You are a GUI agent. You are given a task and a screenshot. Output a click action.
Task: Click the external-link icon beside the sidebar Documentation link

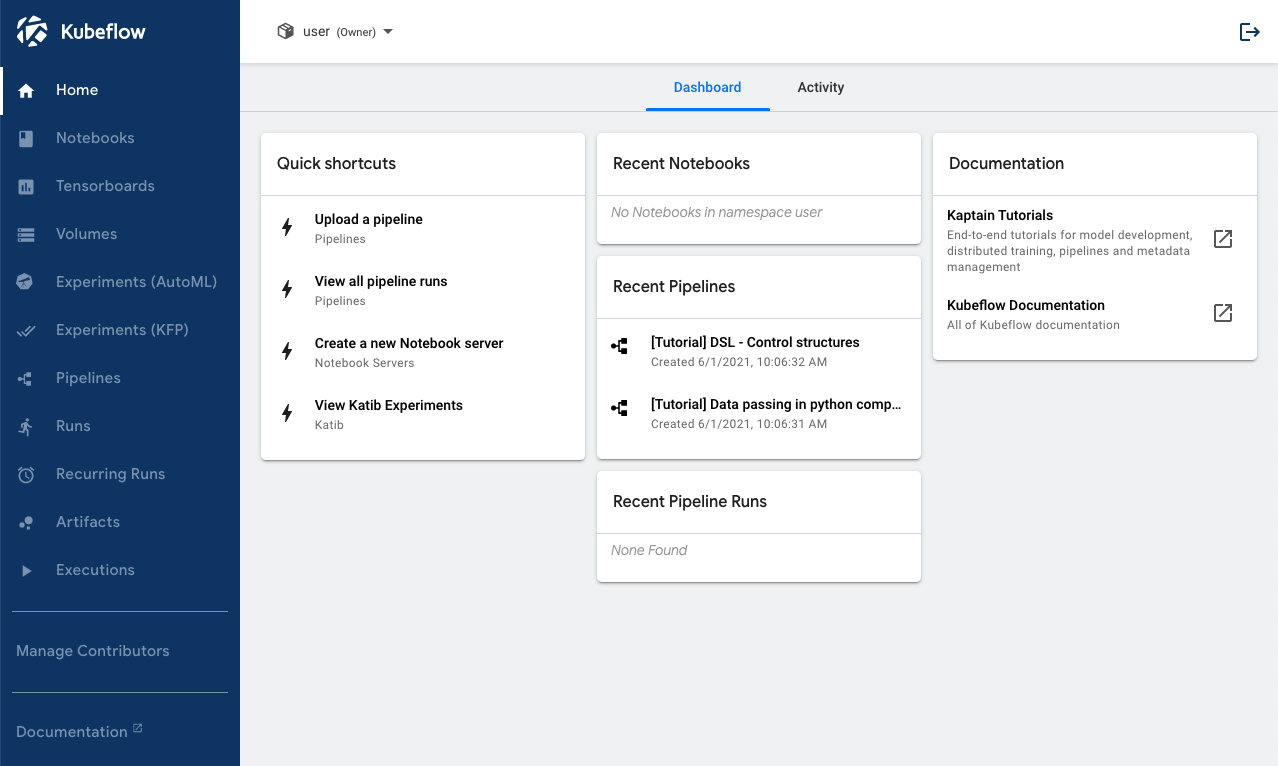138,728
